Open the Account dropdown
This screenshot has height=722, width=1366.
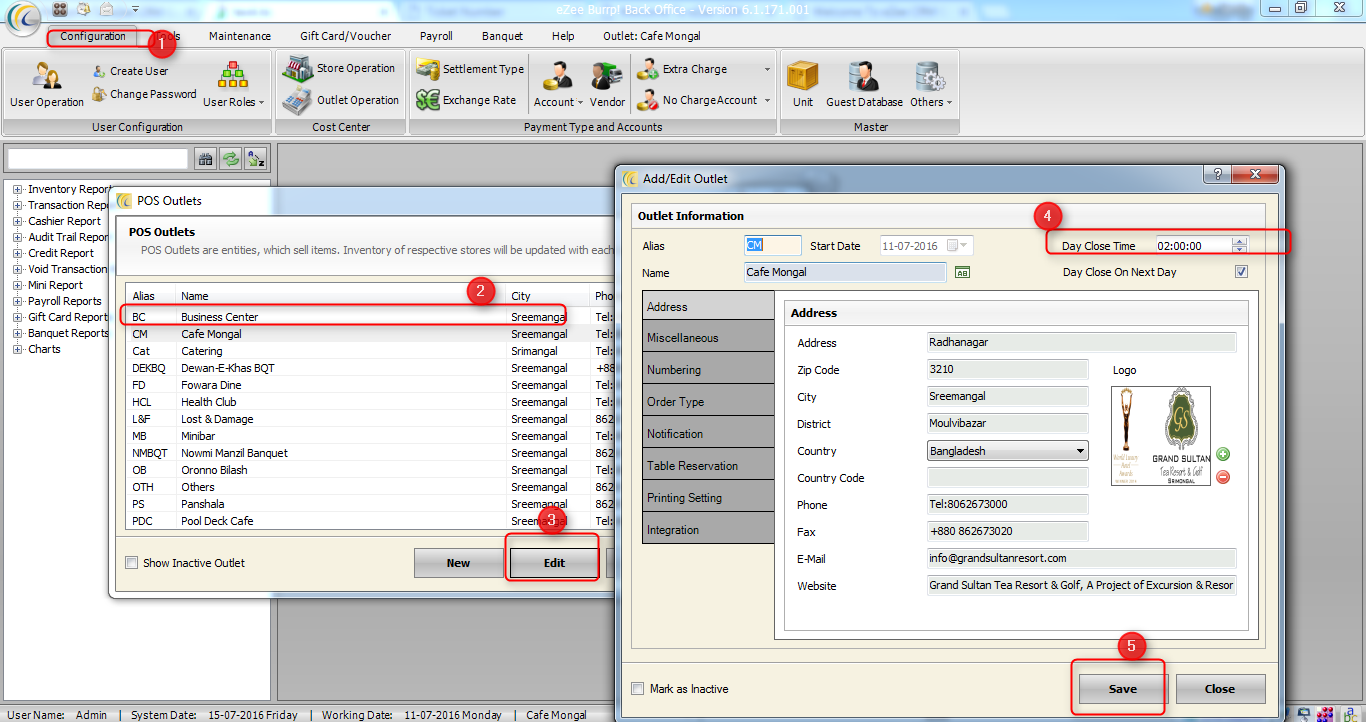(558, 84)
